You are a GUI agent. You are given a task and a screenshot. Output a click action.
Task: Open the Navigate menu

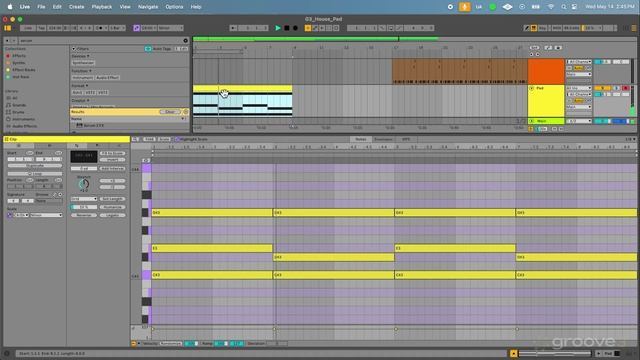coord(148,7)
